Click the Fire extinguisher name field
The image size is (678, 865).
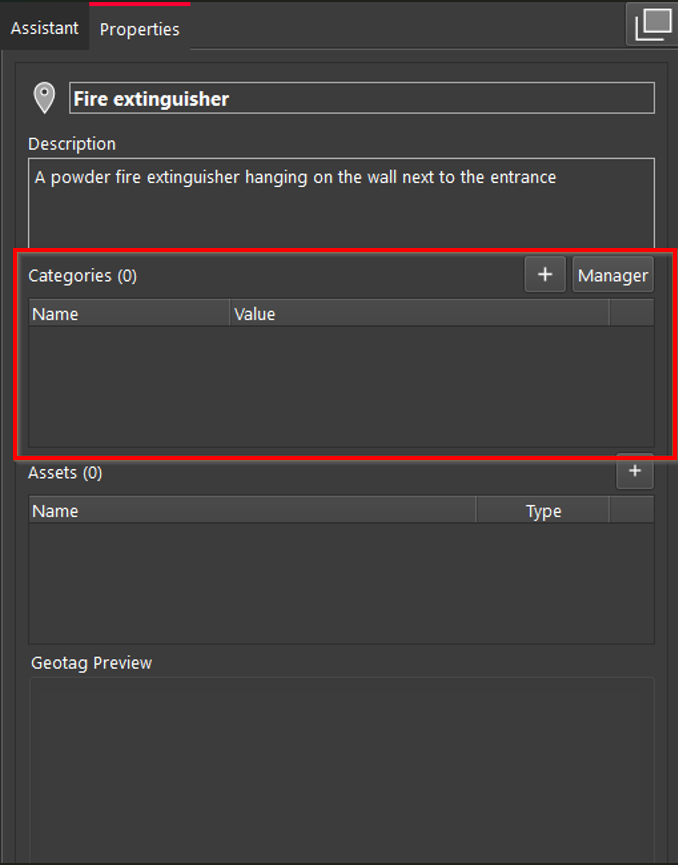(361, 98)
